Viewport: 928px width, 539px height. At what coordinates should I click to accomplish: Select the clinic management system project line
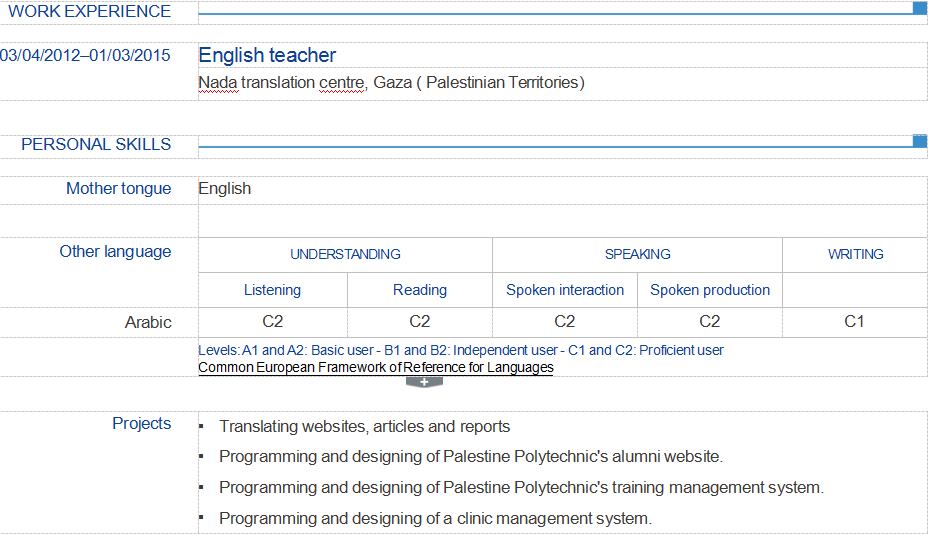[435, 518]
